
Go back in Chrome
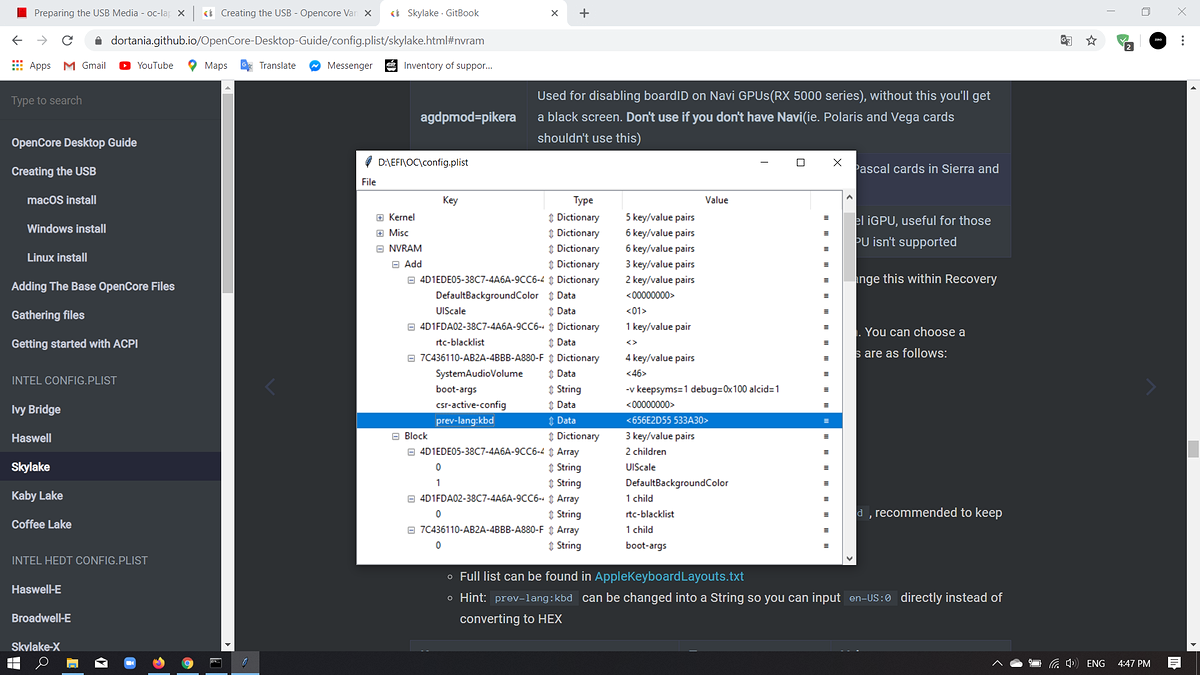(x=17, y=40)
